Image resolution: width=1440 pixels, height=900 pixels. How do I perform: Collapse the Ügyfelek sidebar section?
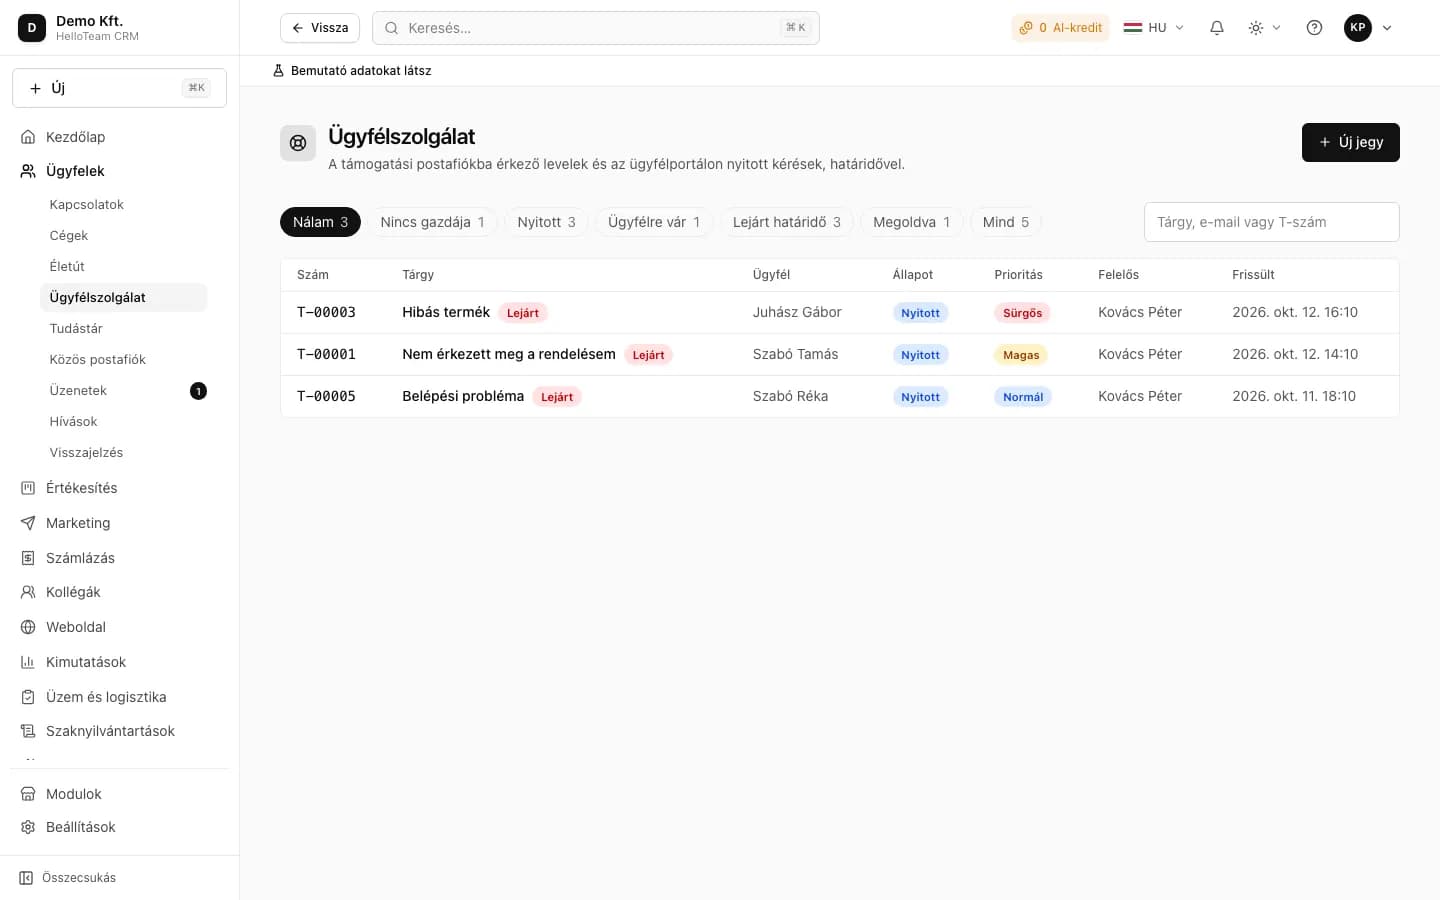(119, 171)
